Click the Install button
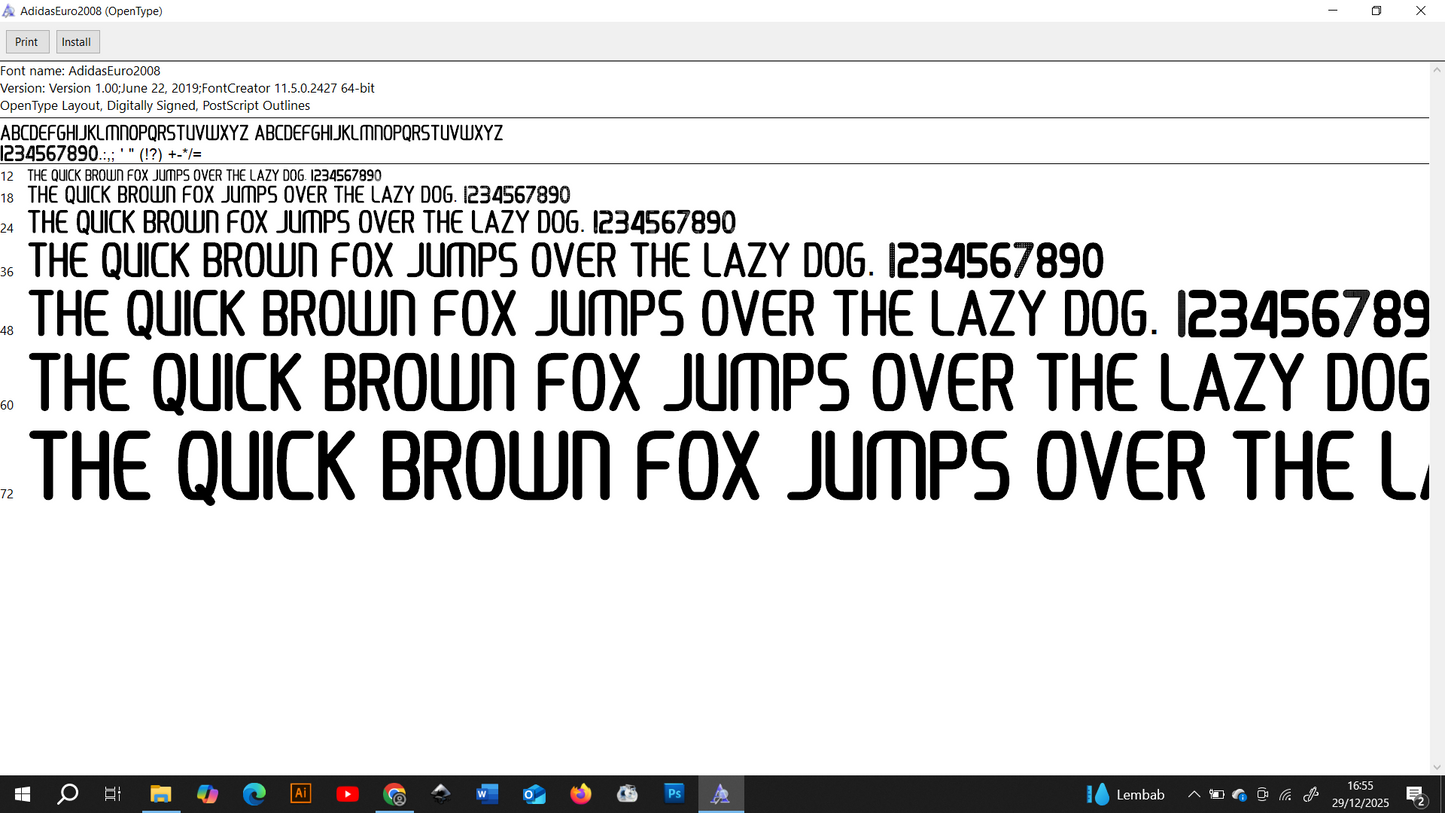 (x=77, y=42)
